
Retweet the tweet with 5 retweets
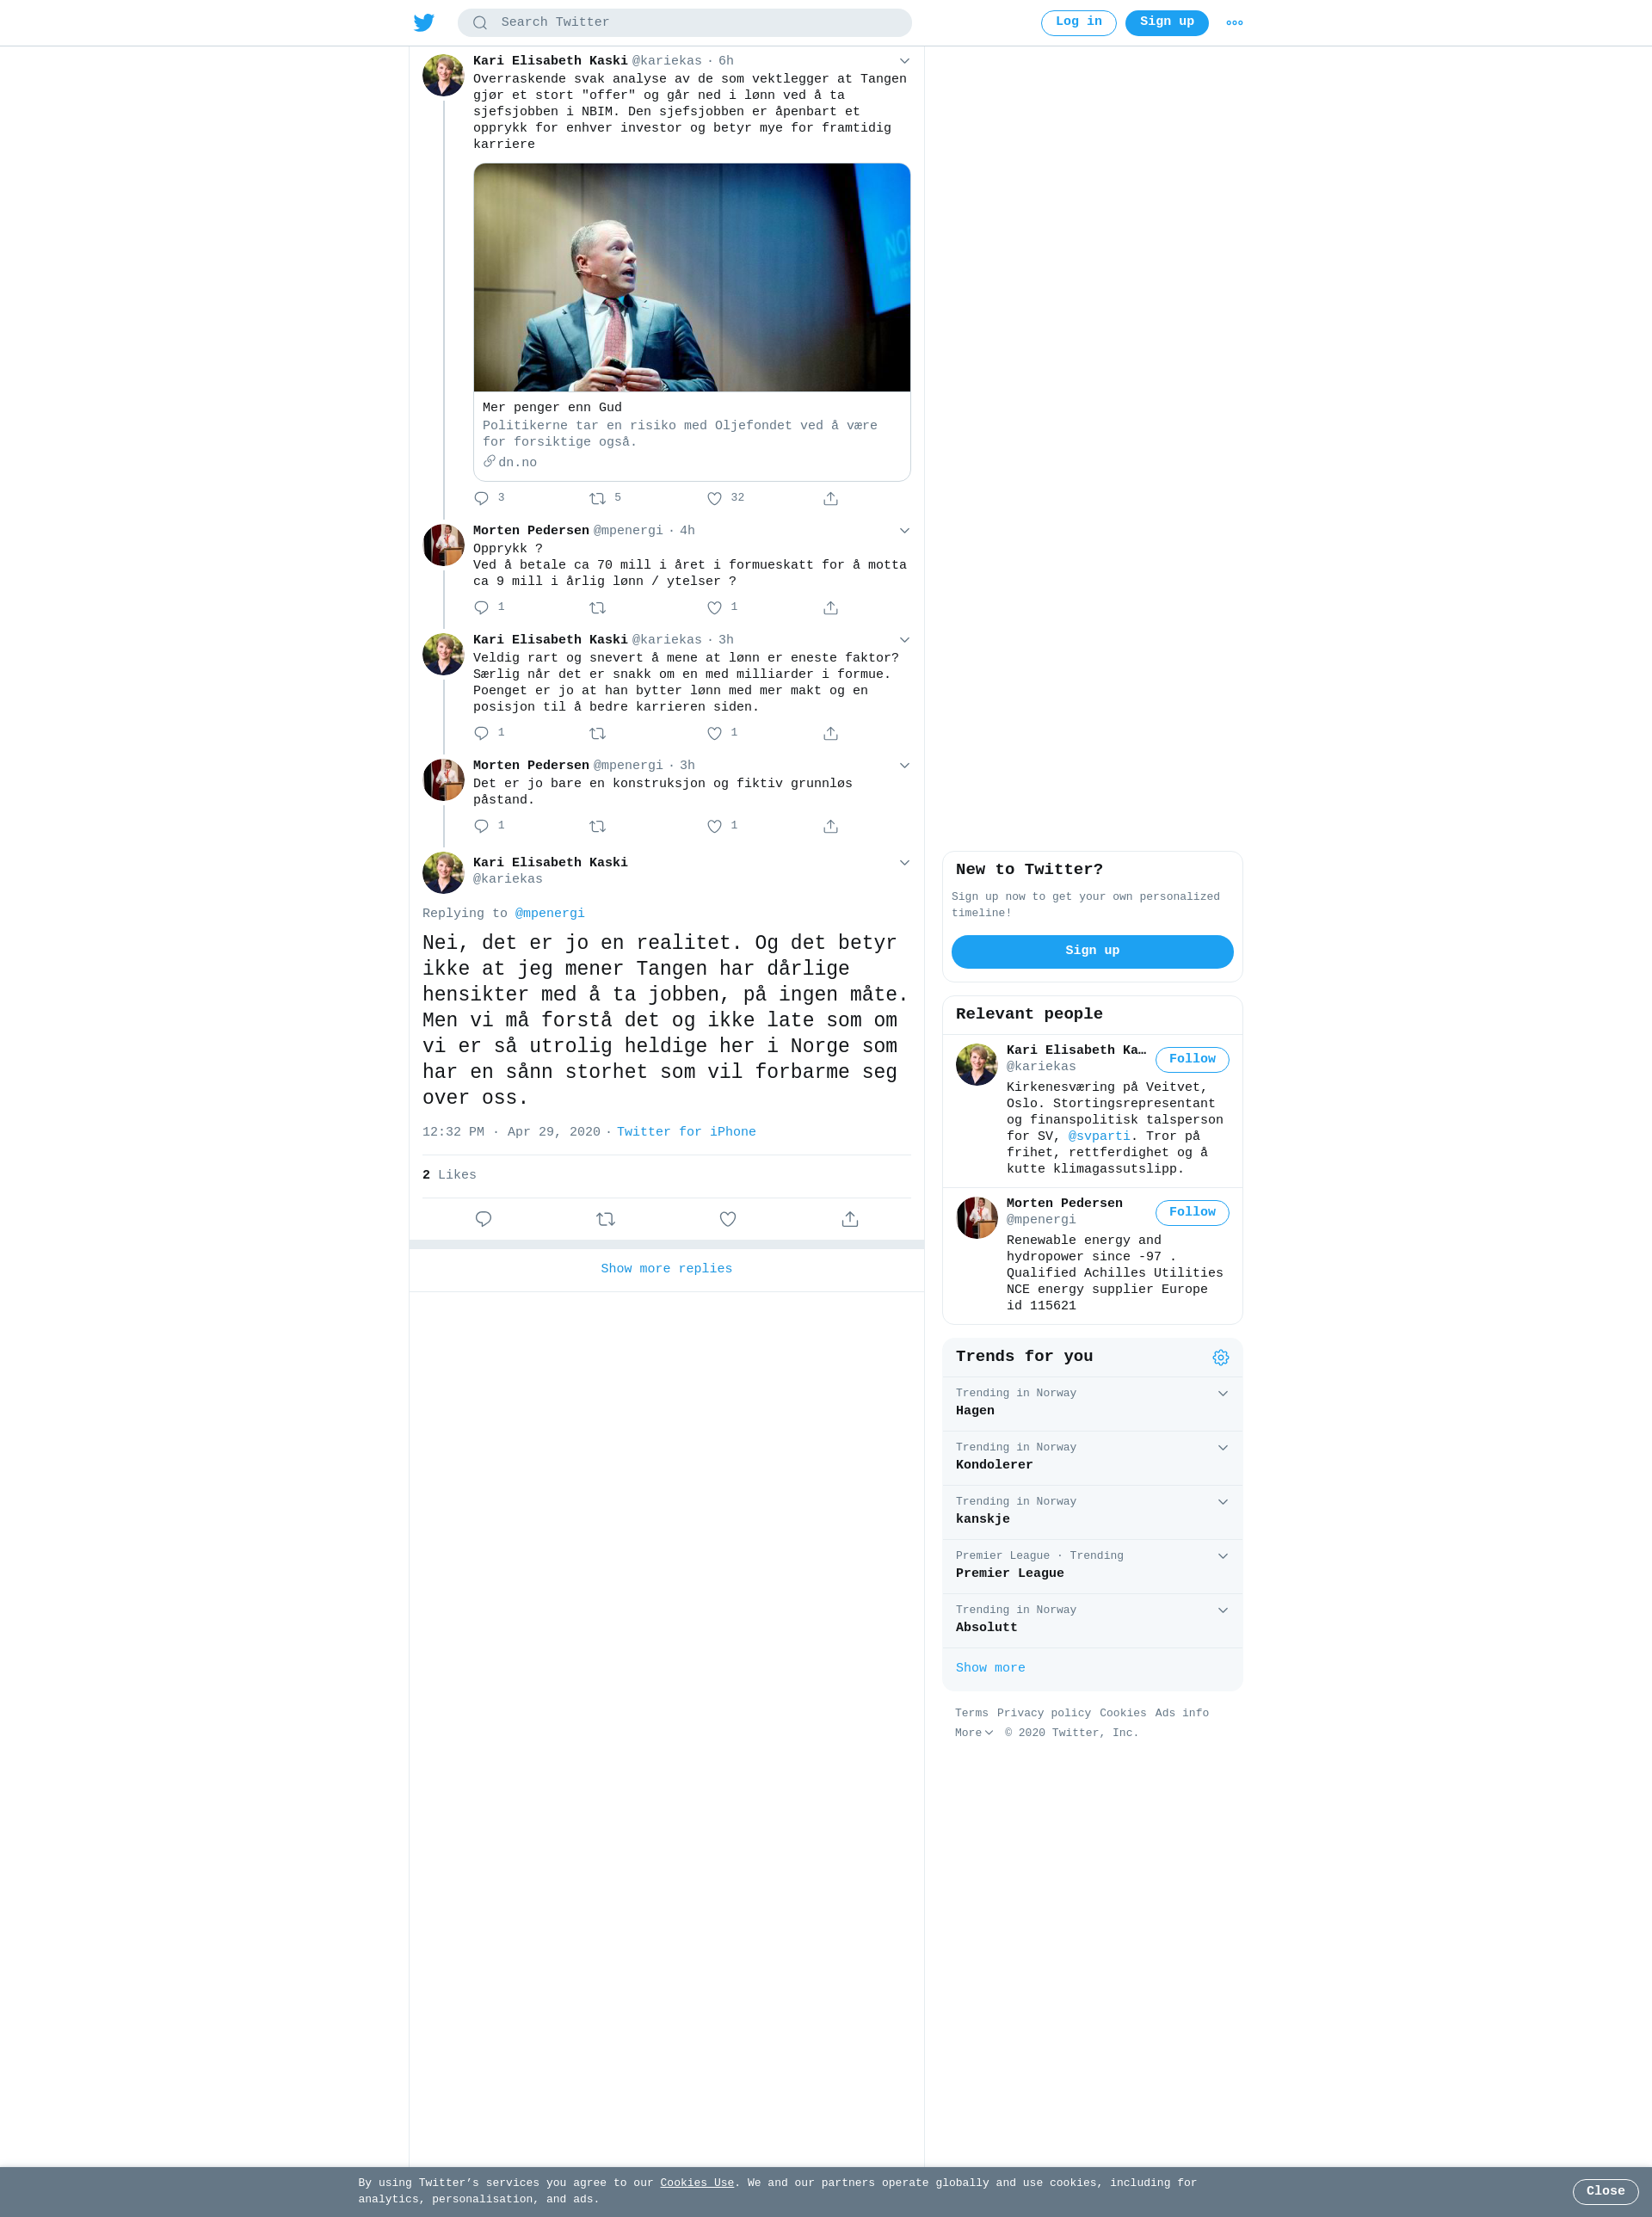click(x=597, y=498)
